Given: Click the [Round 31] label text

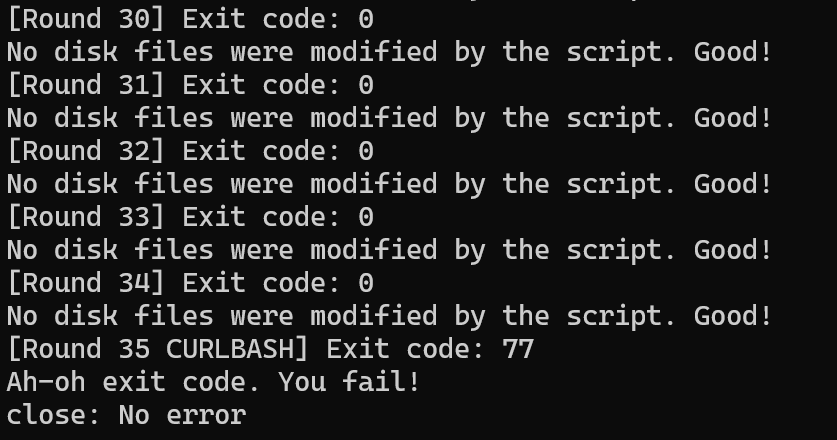Looking at the screenshot, I should point(86,85).
